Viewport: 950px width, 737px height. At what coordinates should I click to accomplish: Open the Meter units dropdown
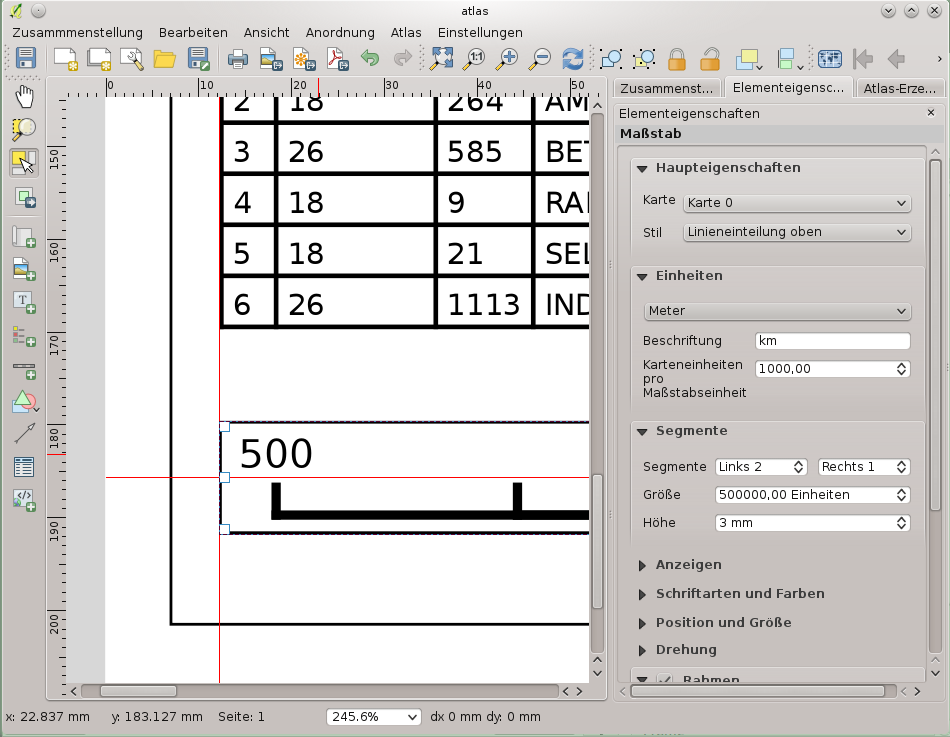[x=777, y=311]
